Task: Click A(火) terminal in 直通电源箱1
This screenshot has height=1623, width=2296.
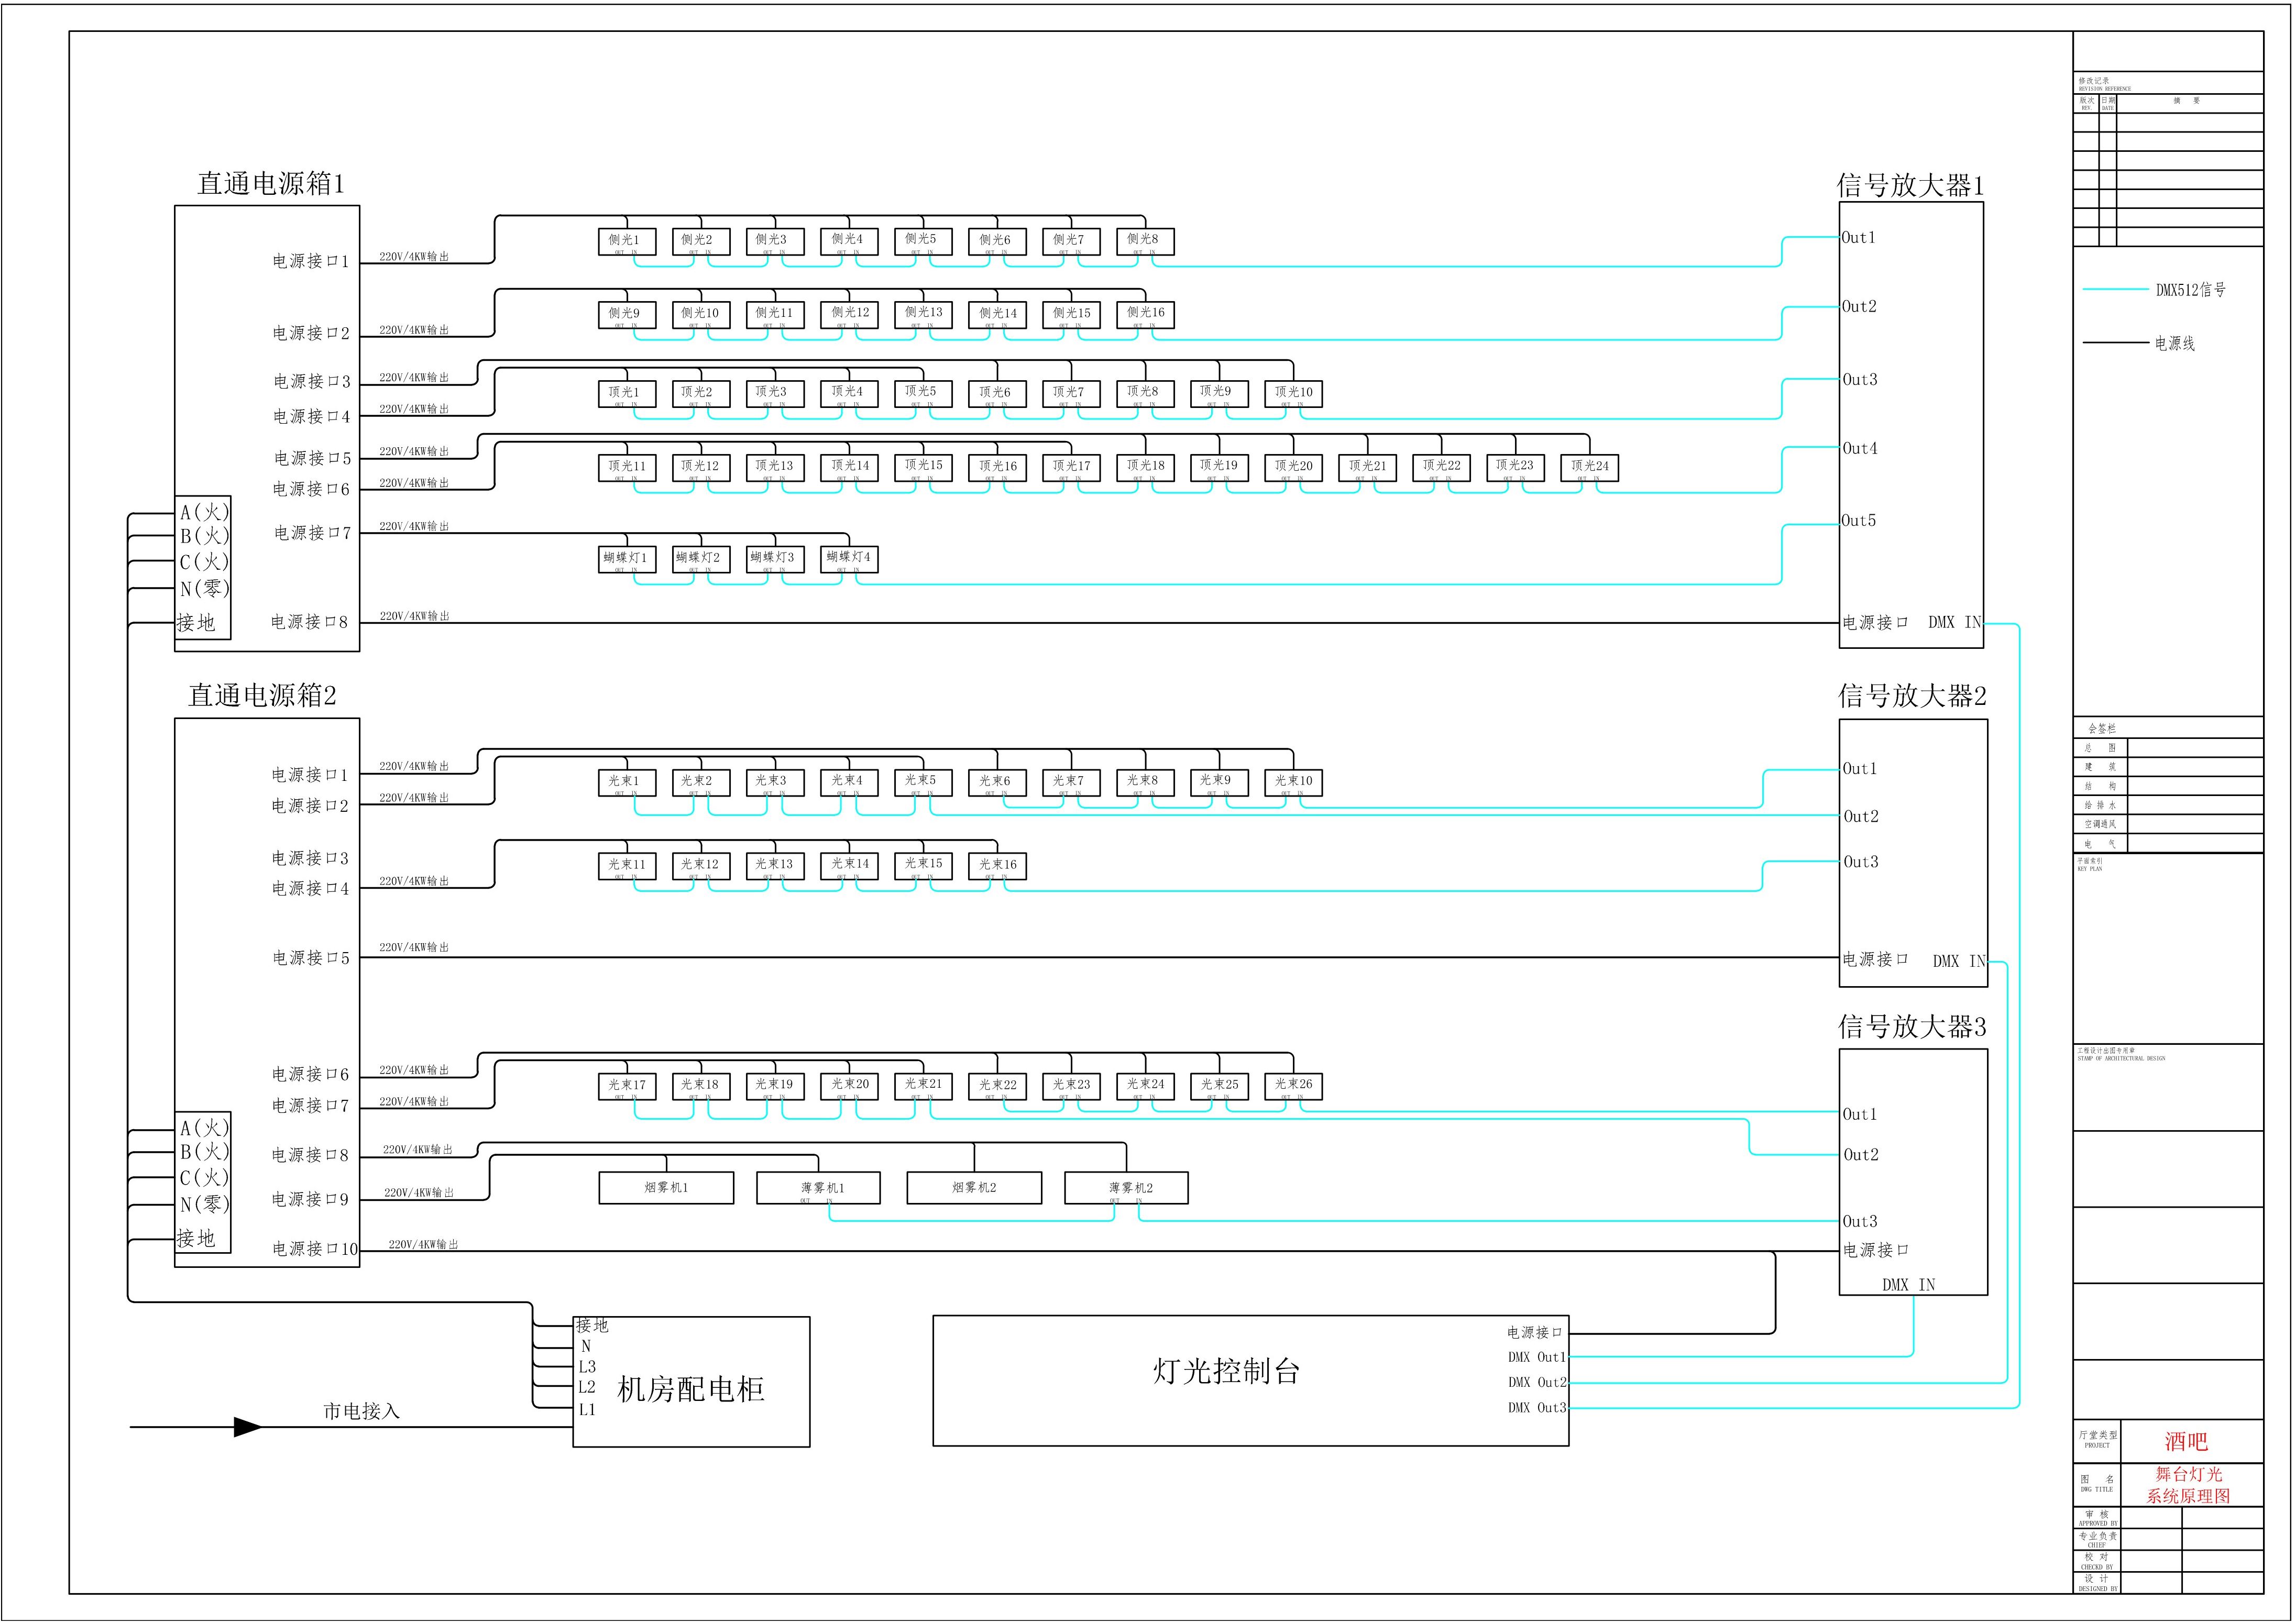Action: pos(205,513)
